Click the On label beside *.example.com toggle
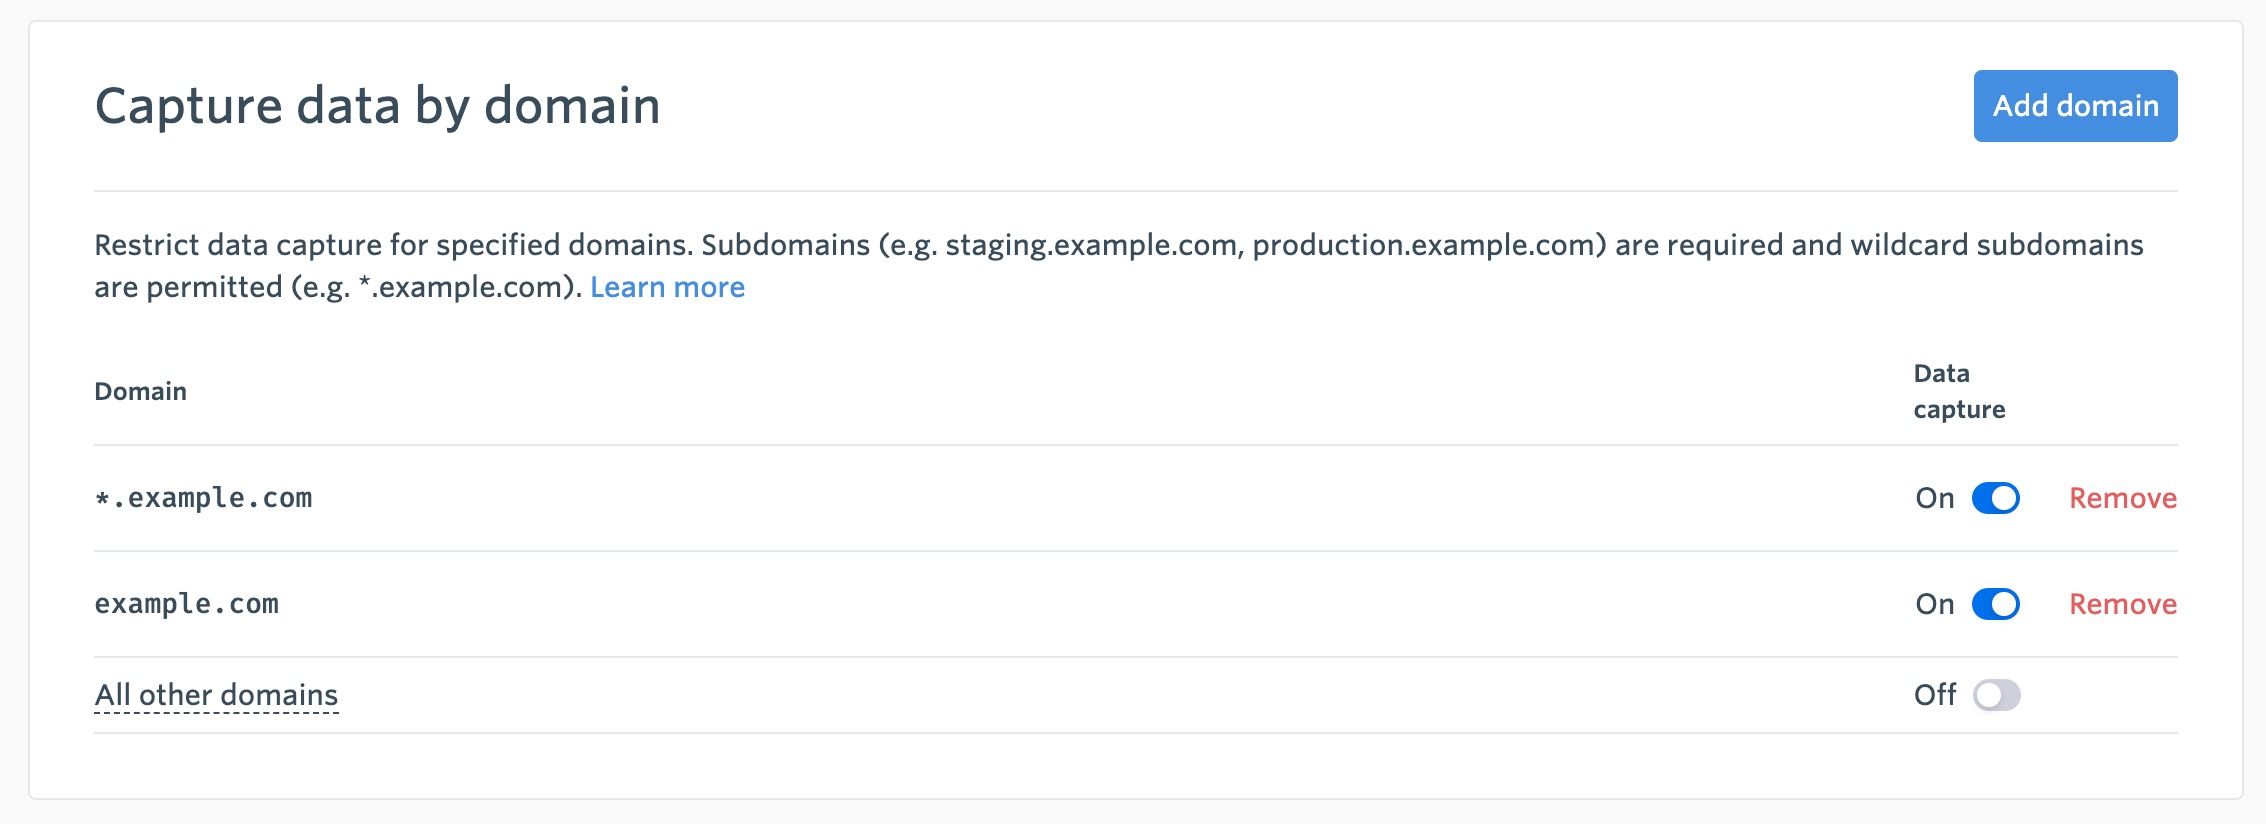2266x824 pixels. click(1934, 498)
